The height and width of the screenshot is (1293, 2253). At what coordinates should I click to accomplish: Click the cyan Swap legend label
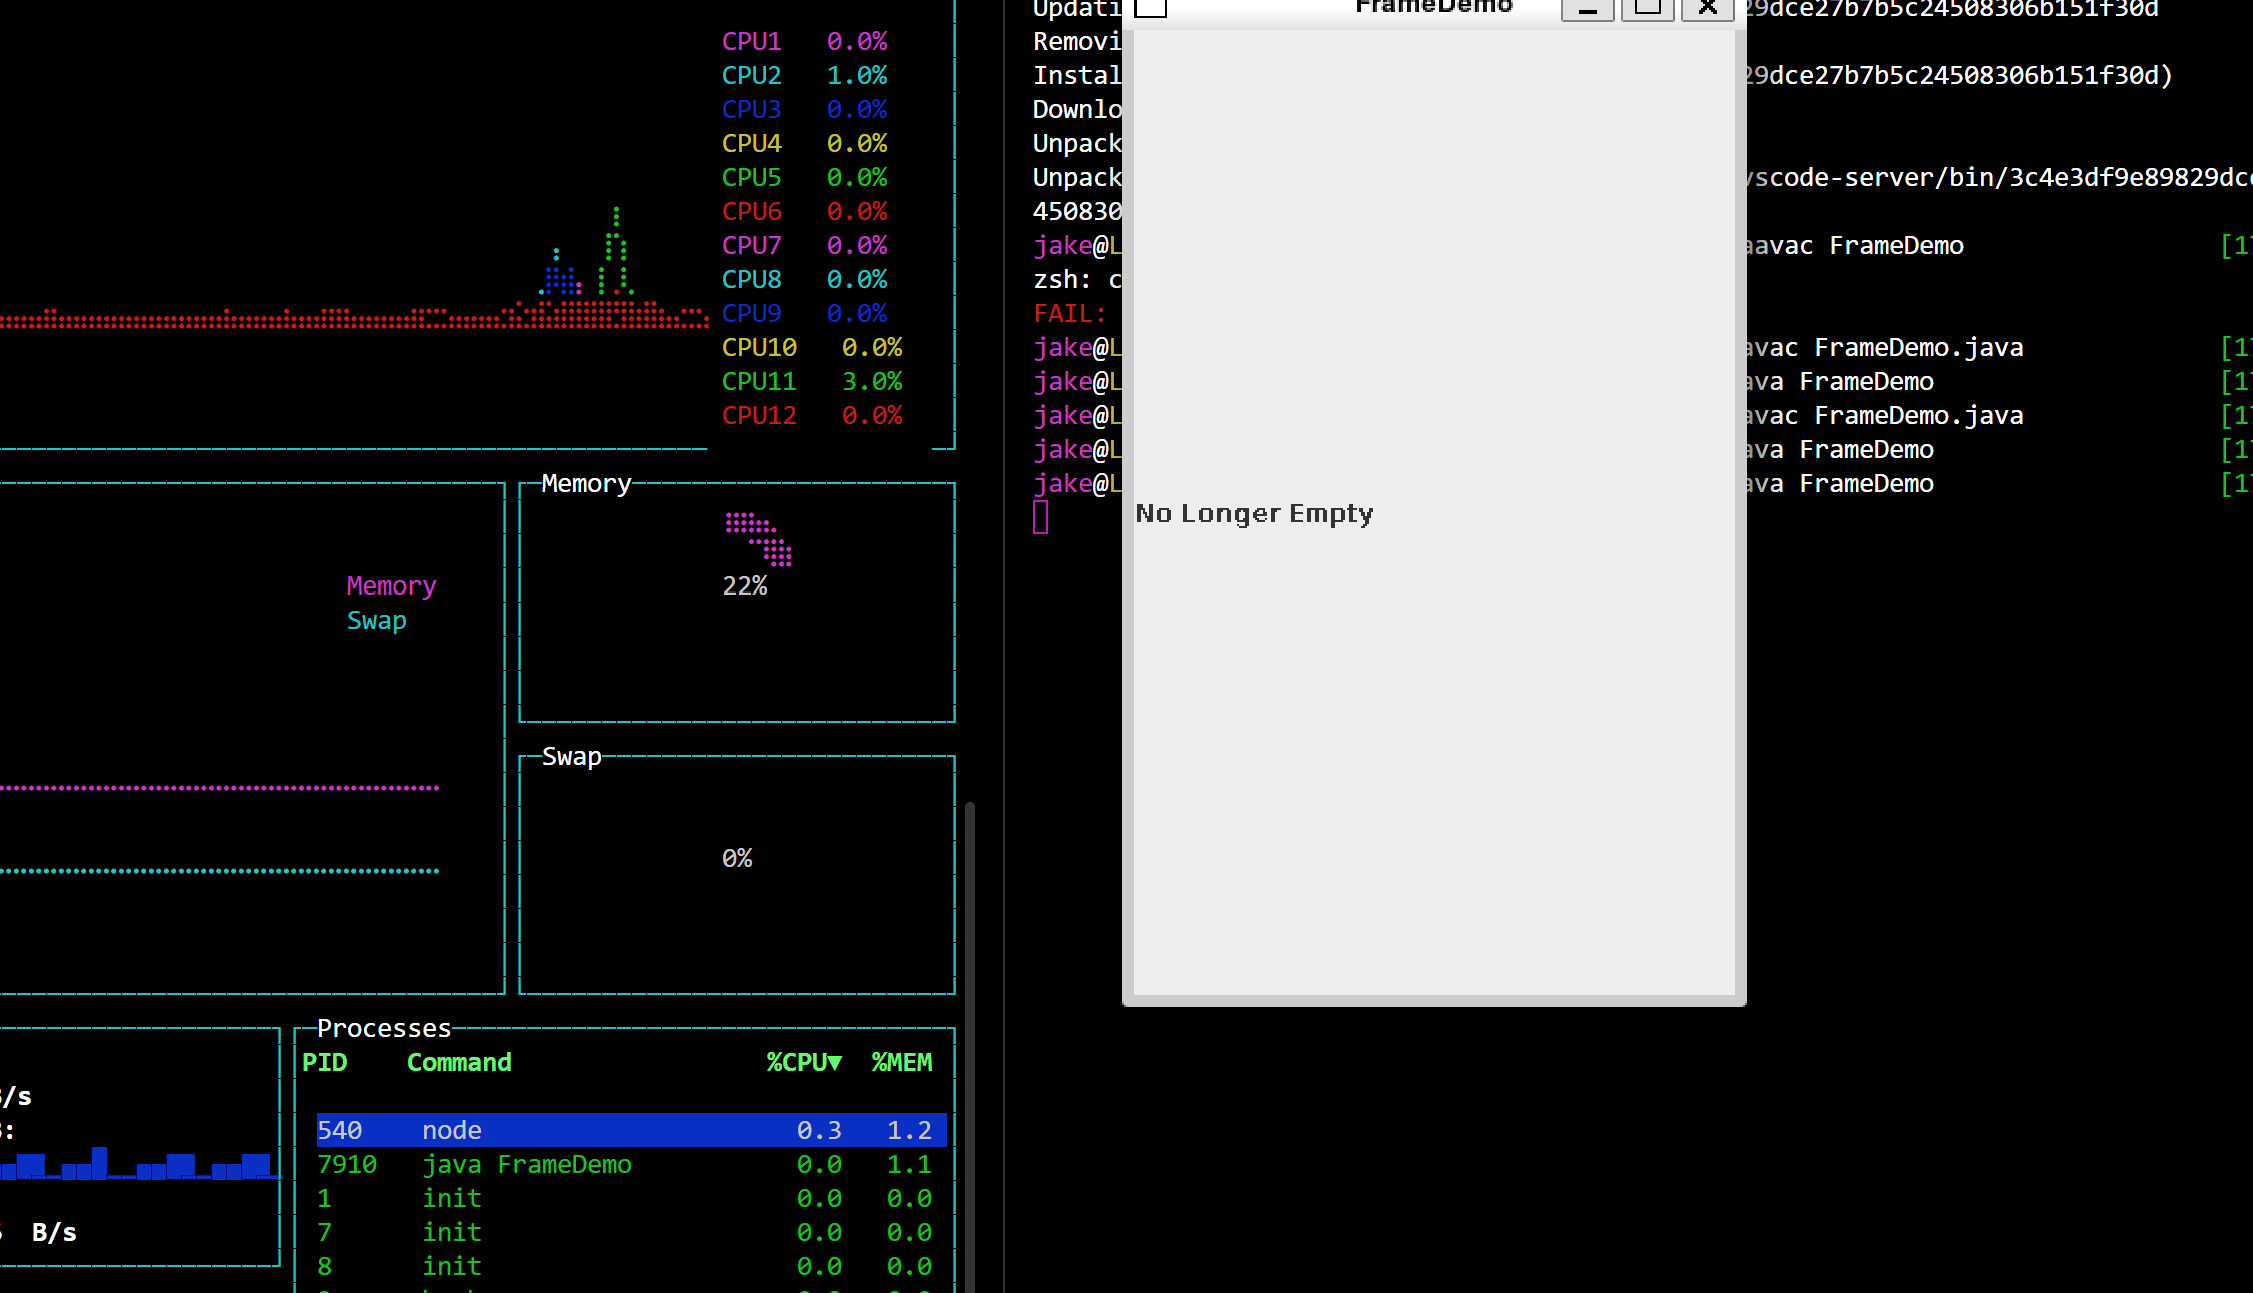(376, 620)
